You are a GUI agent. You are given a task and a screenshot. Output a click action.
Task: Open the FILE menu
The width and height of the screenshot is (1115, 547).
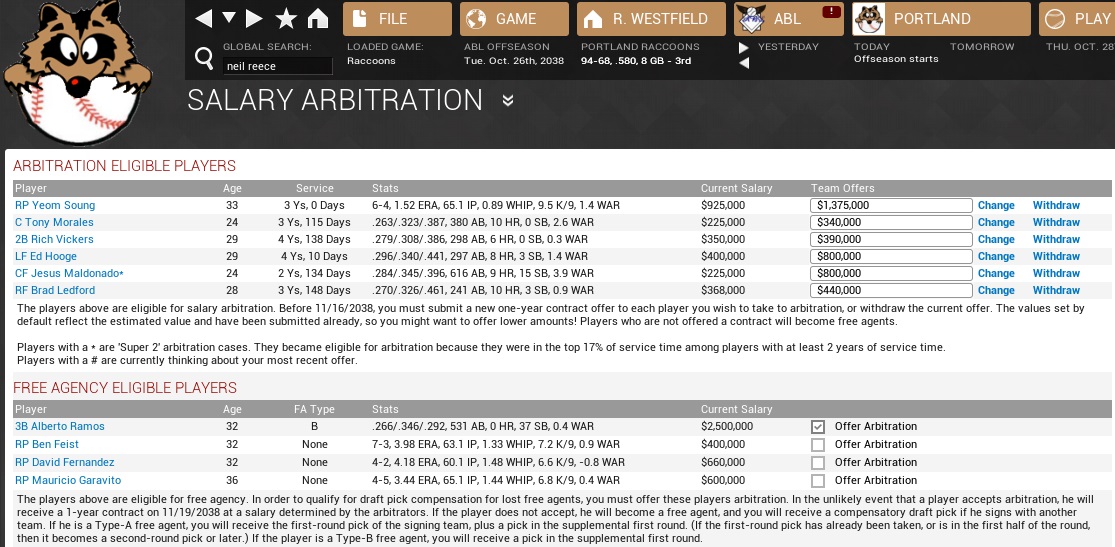pyautogui.click(x=397, y=19)
